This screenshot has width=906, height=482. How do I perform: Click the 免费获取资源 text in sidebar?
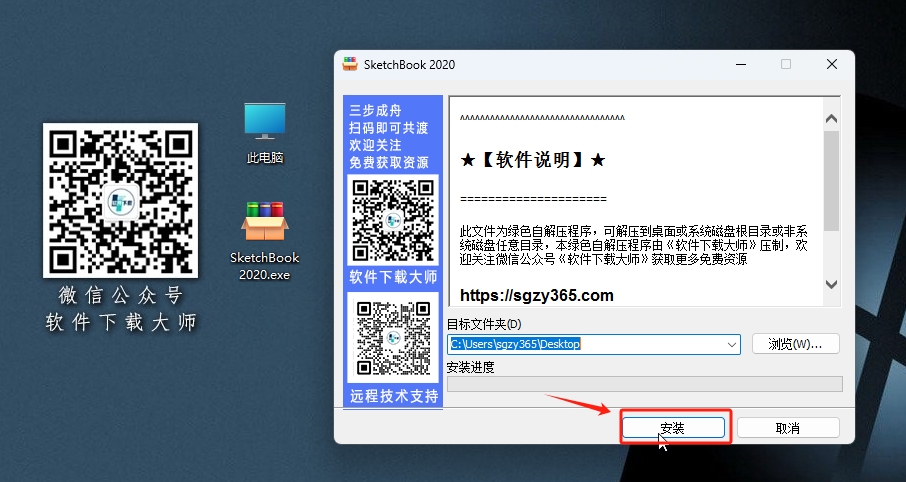(x=389, y=163)
